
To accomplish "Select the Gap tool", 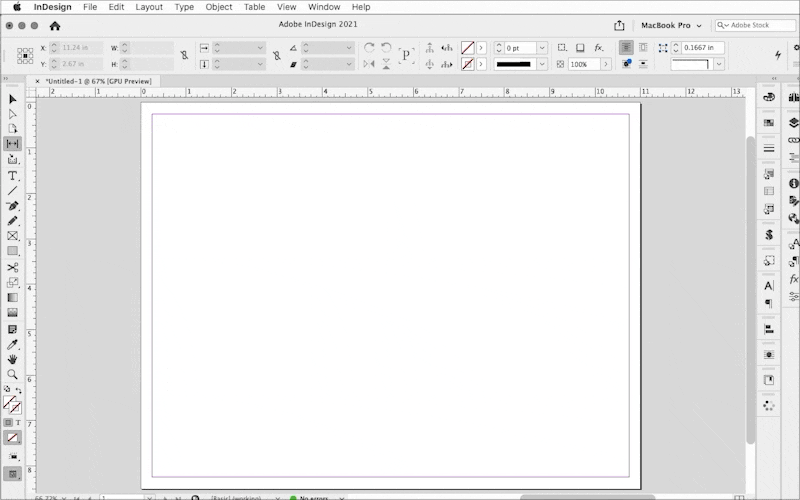I will (12, 144).
